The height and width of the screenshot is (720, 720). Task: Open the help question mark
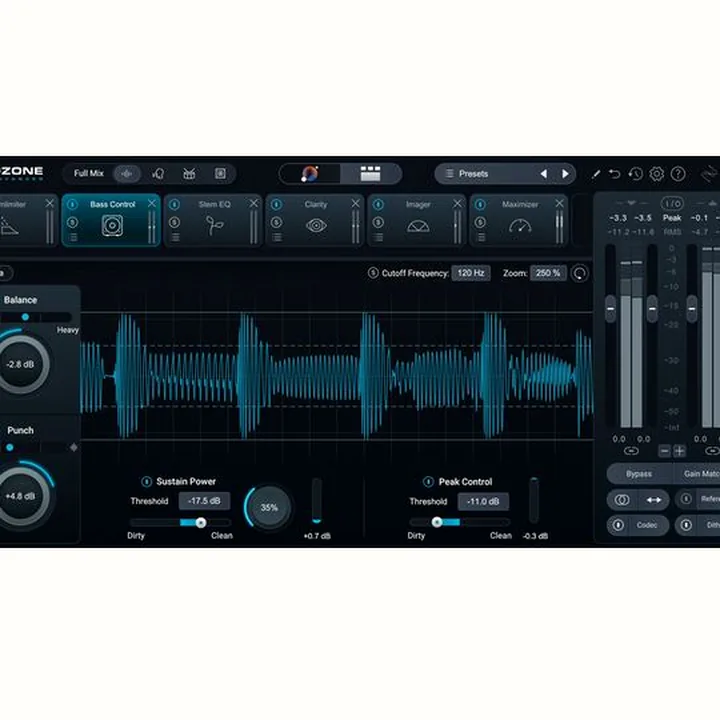pos(678,174)
